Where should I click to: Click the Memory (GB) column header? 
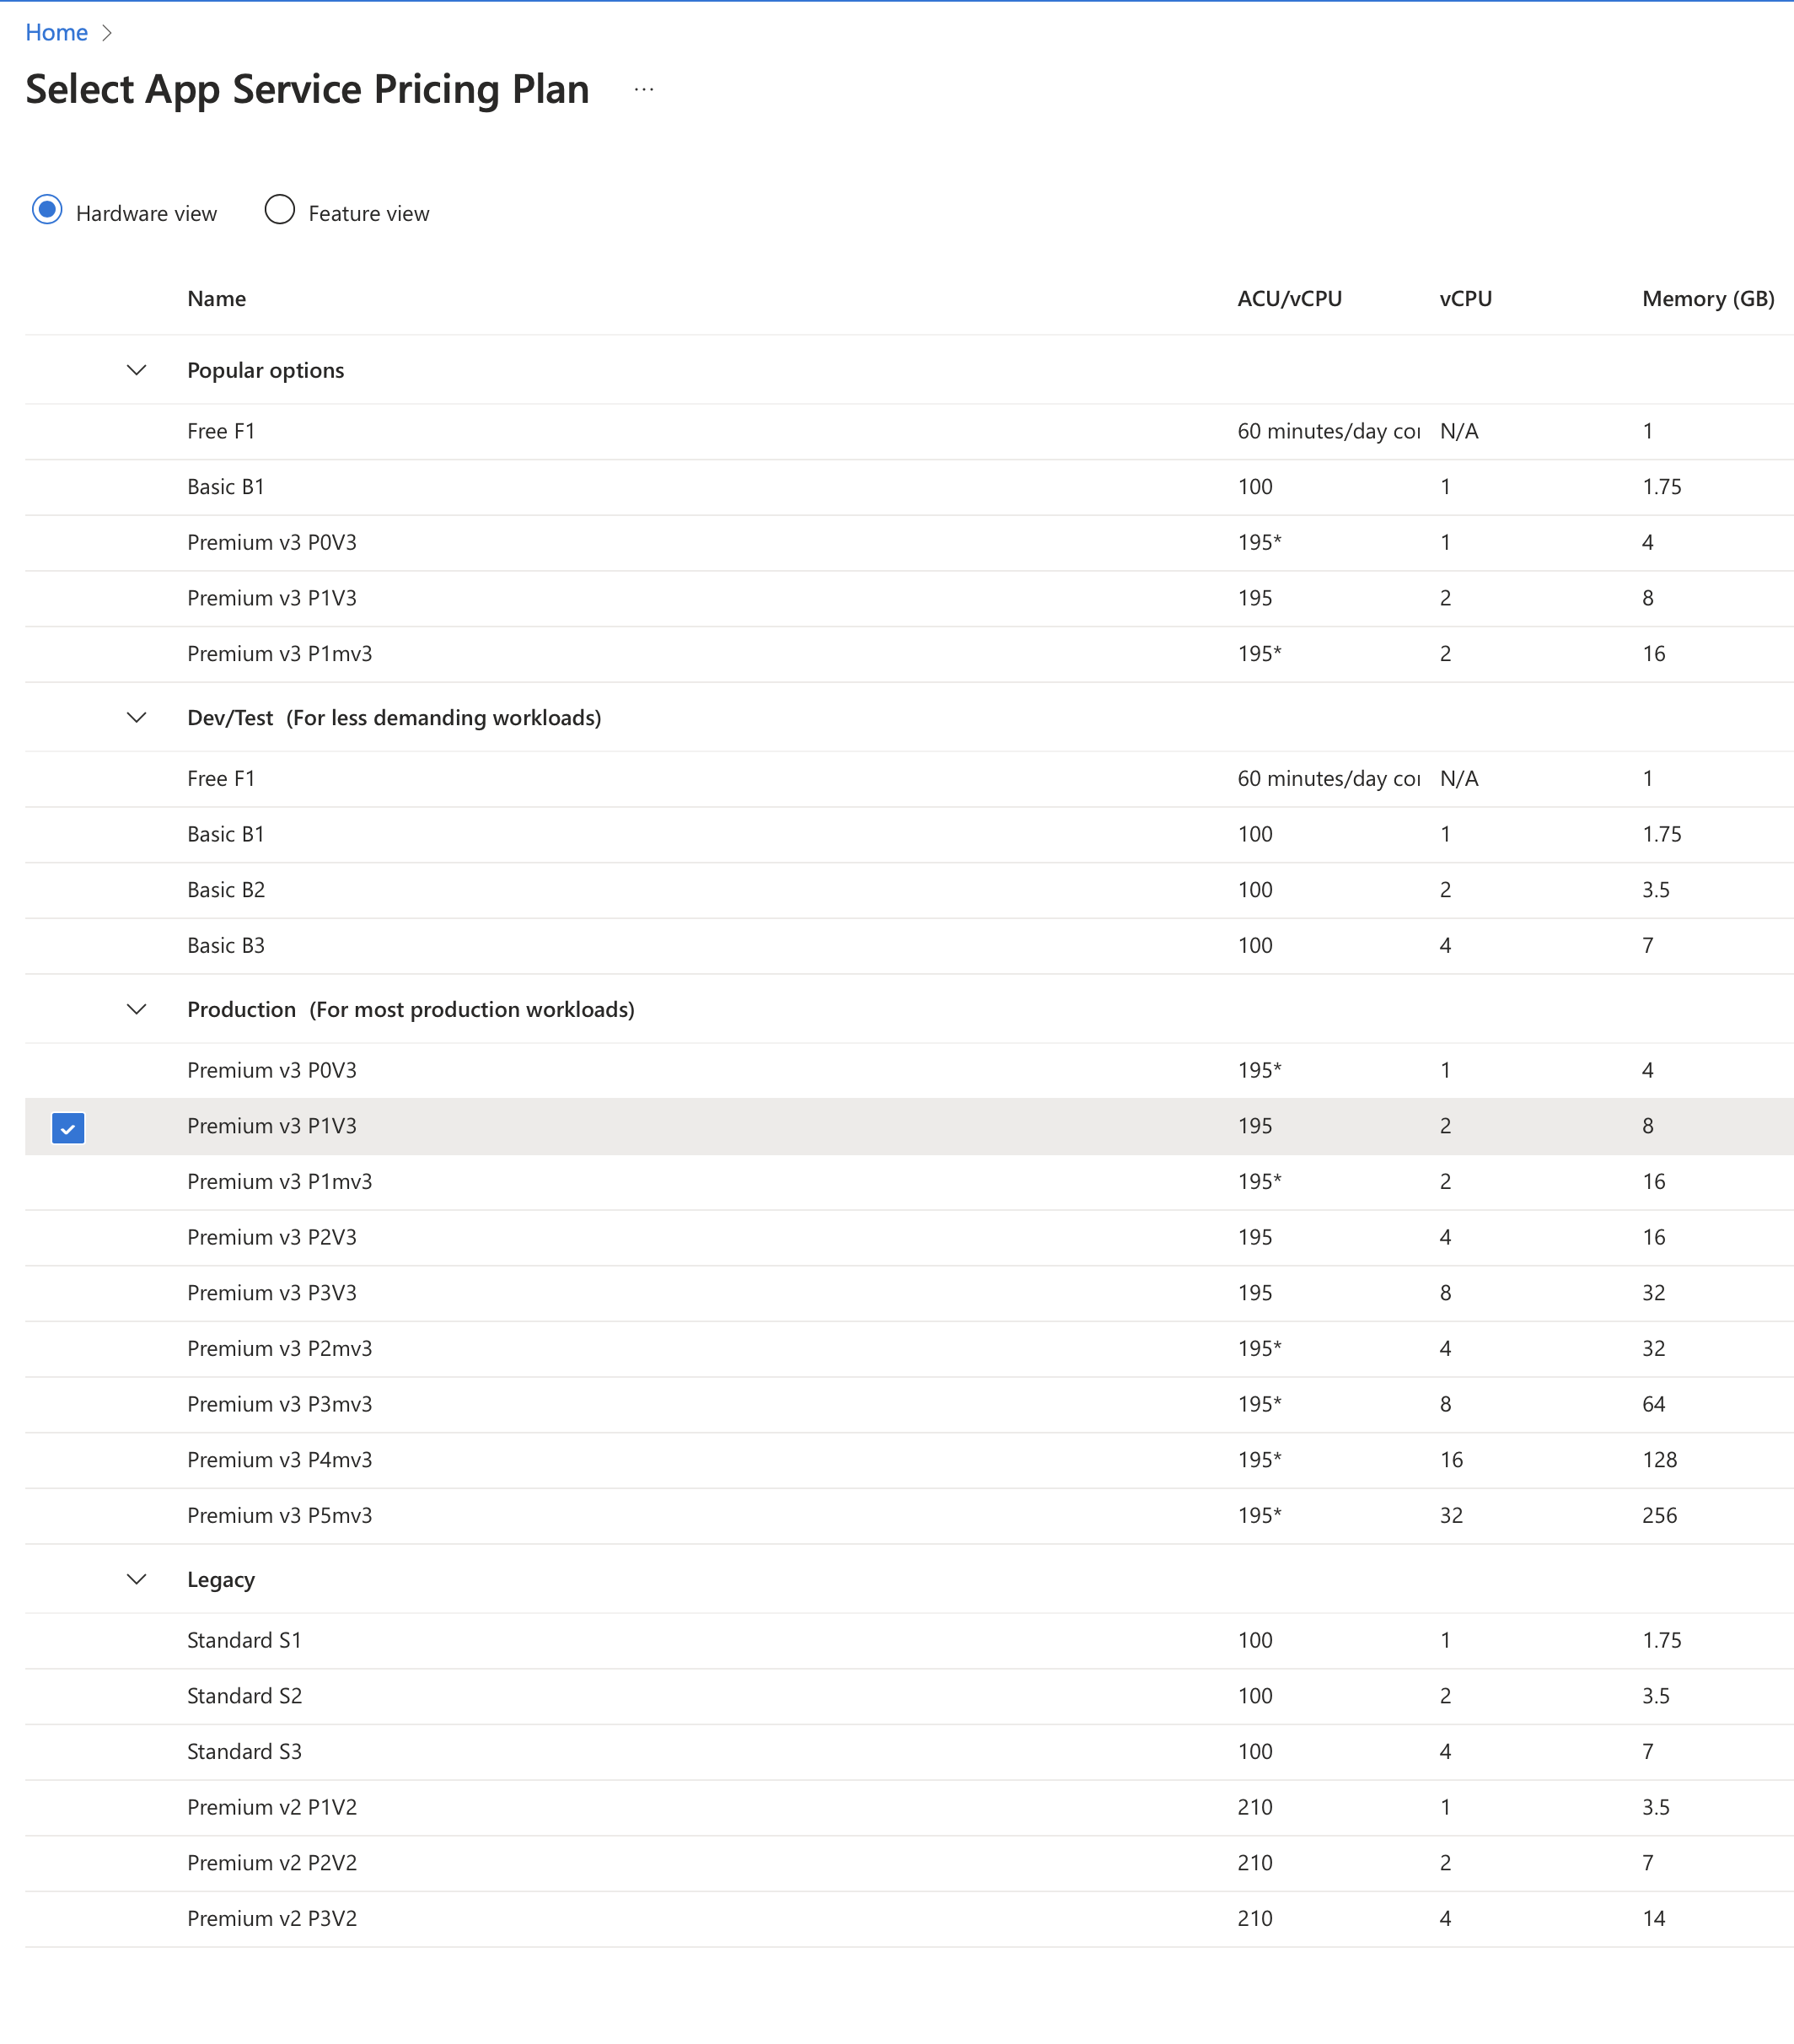(x=1706, y=298)
